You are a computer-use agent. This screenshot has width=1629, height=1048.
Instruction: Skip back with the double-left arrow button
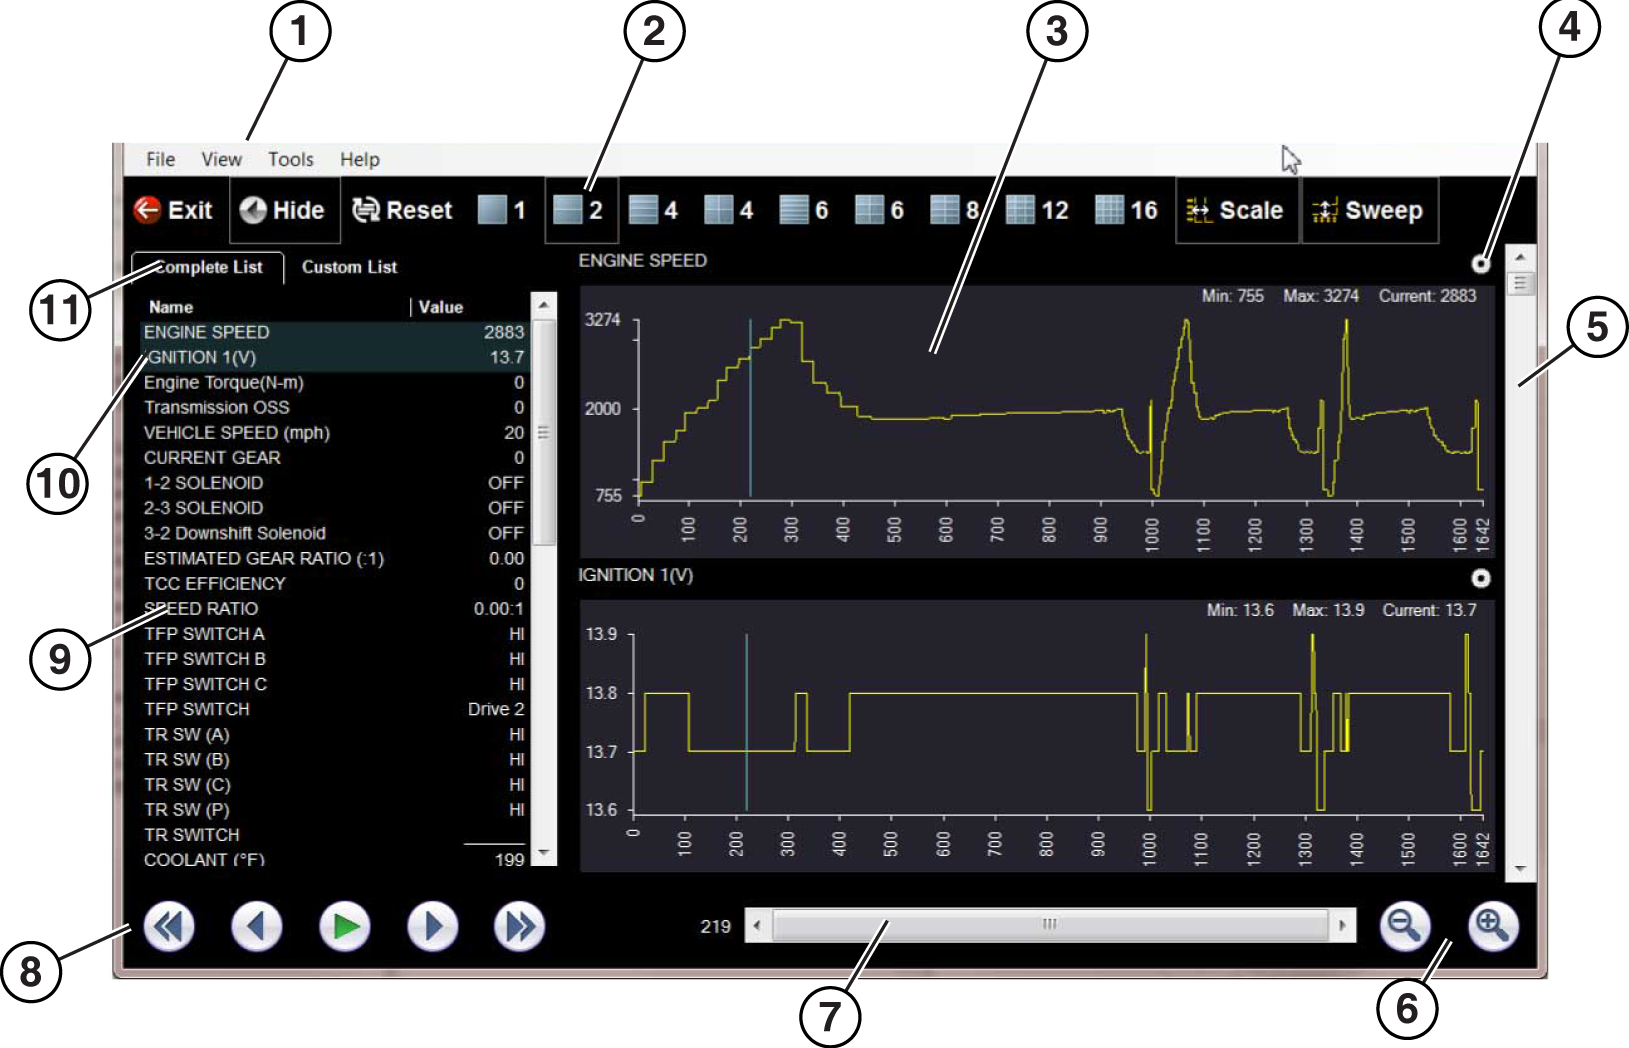tap(168, 926)
